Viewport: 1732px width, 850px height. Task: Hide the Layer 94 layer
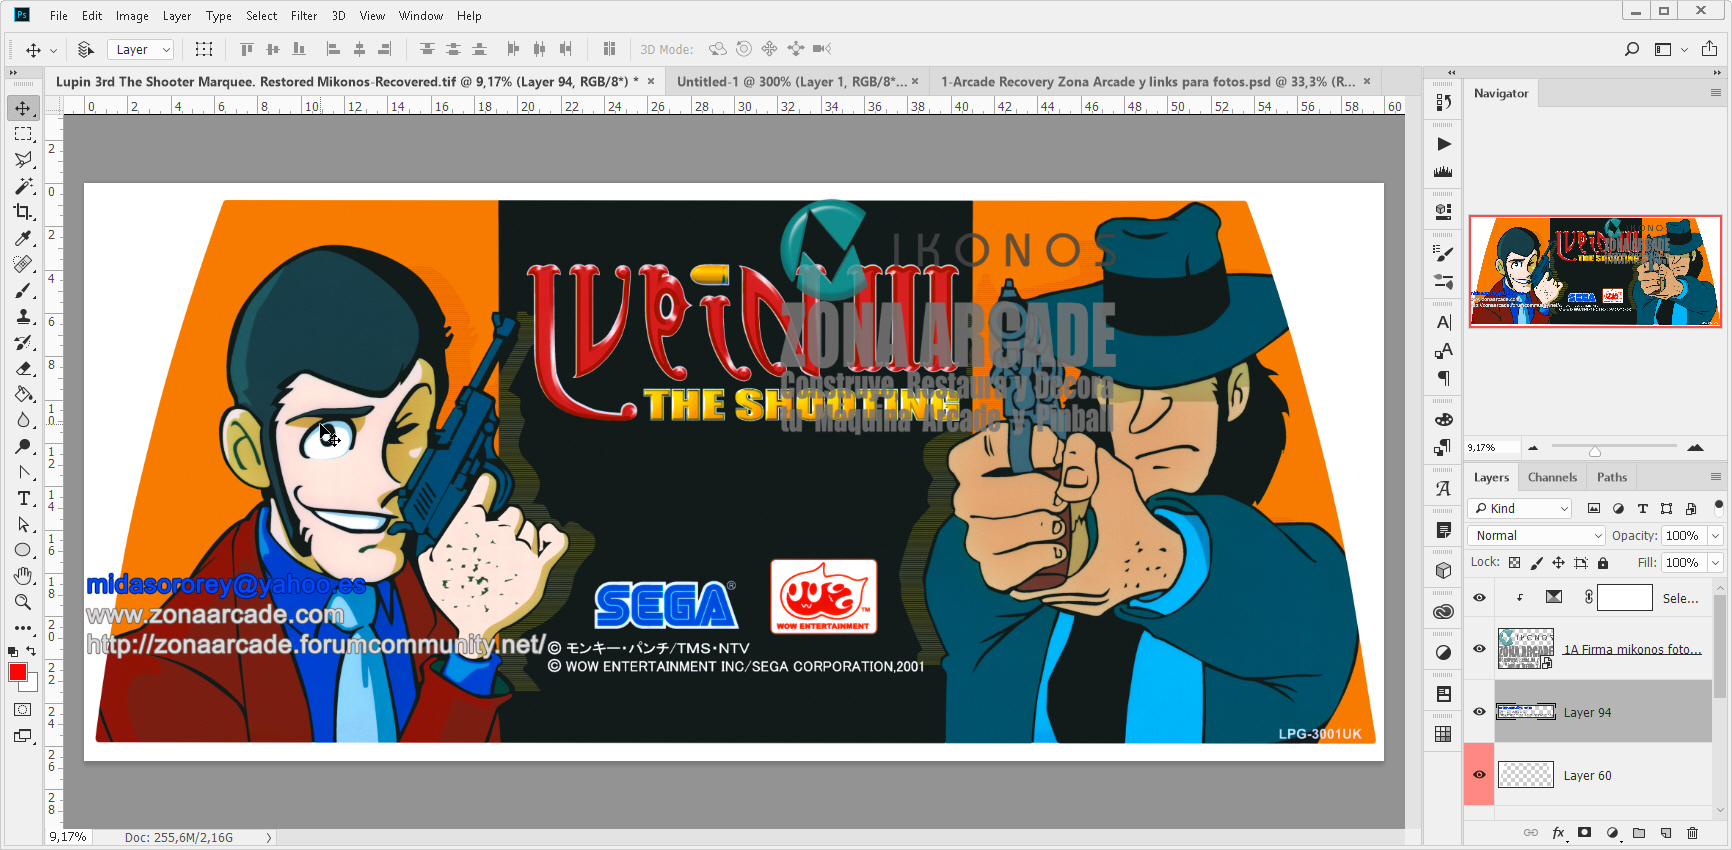1479,712
